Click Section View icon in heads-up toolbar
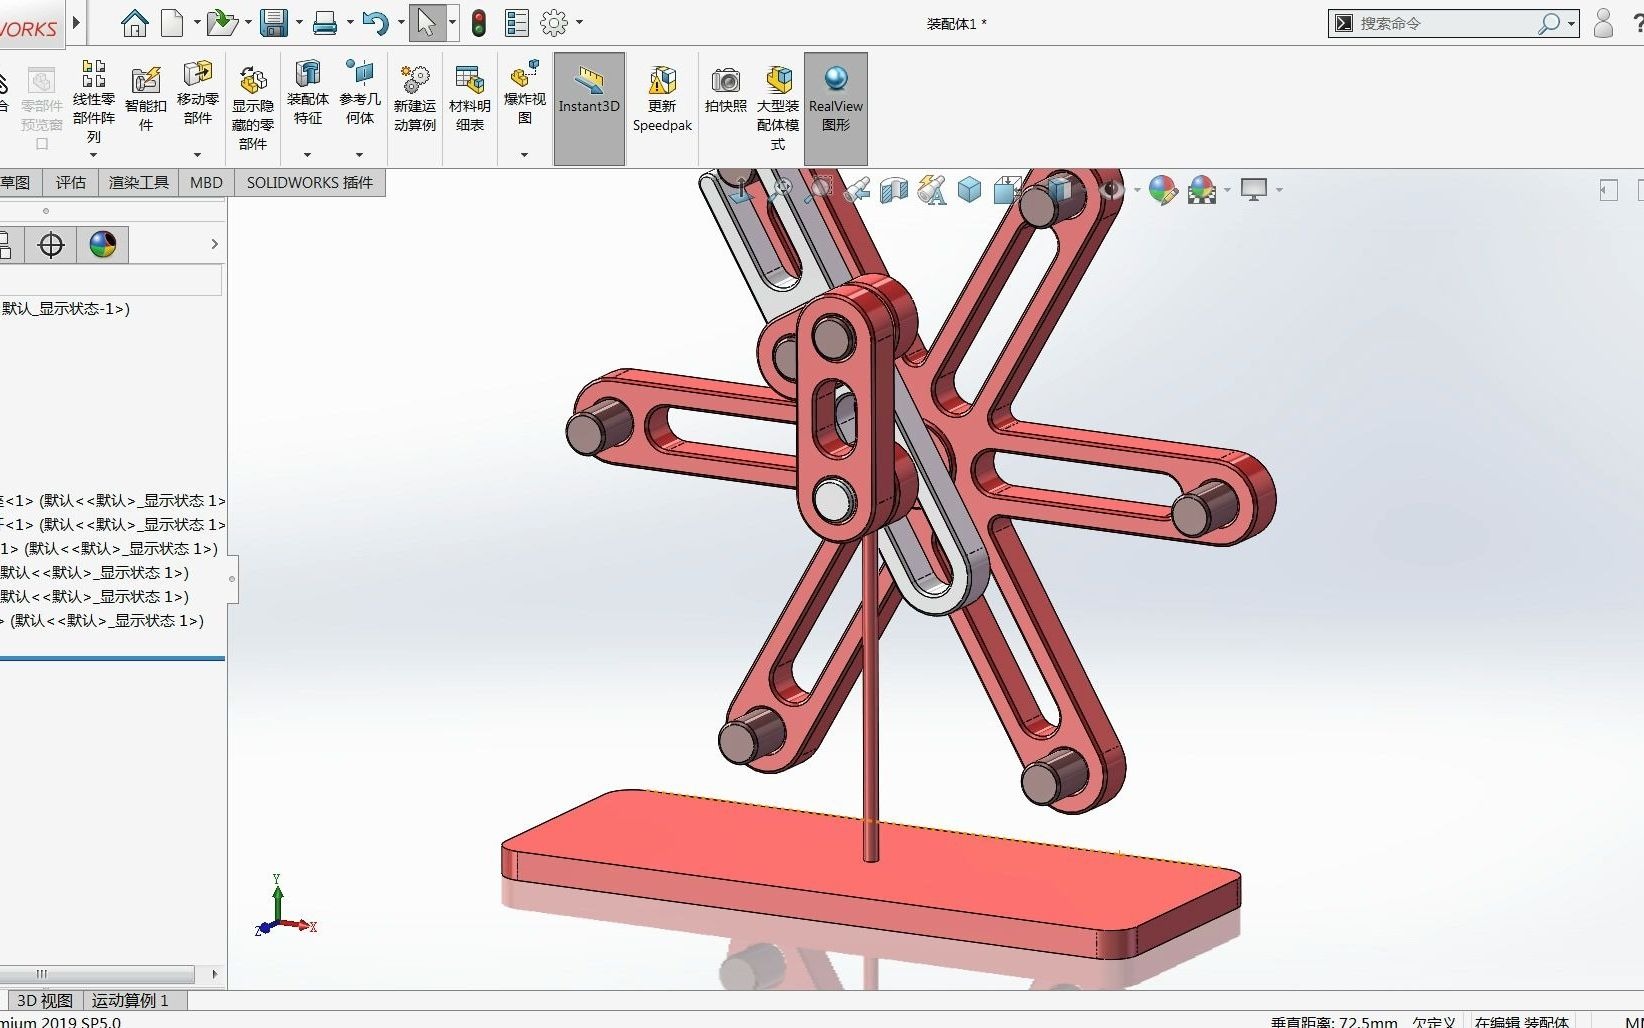The image size is (1644, 1028). 894,189
